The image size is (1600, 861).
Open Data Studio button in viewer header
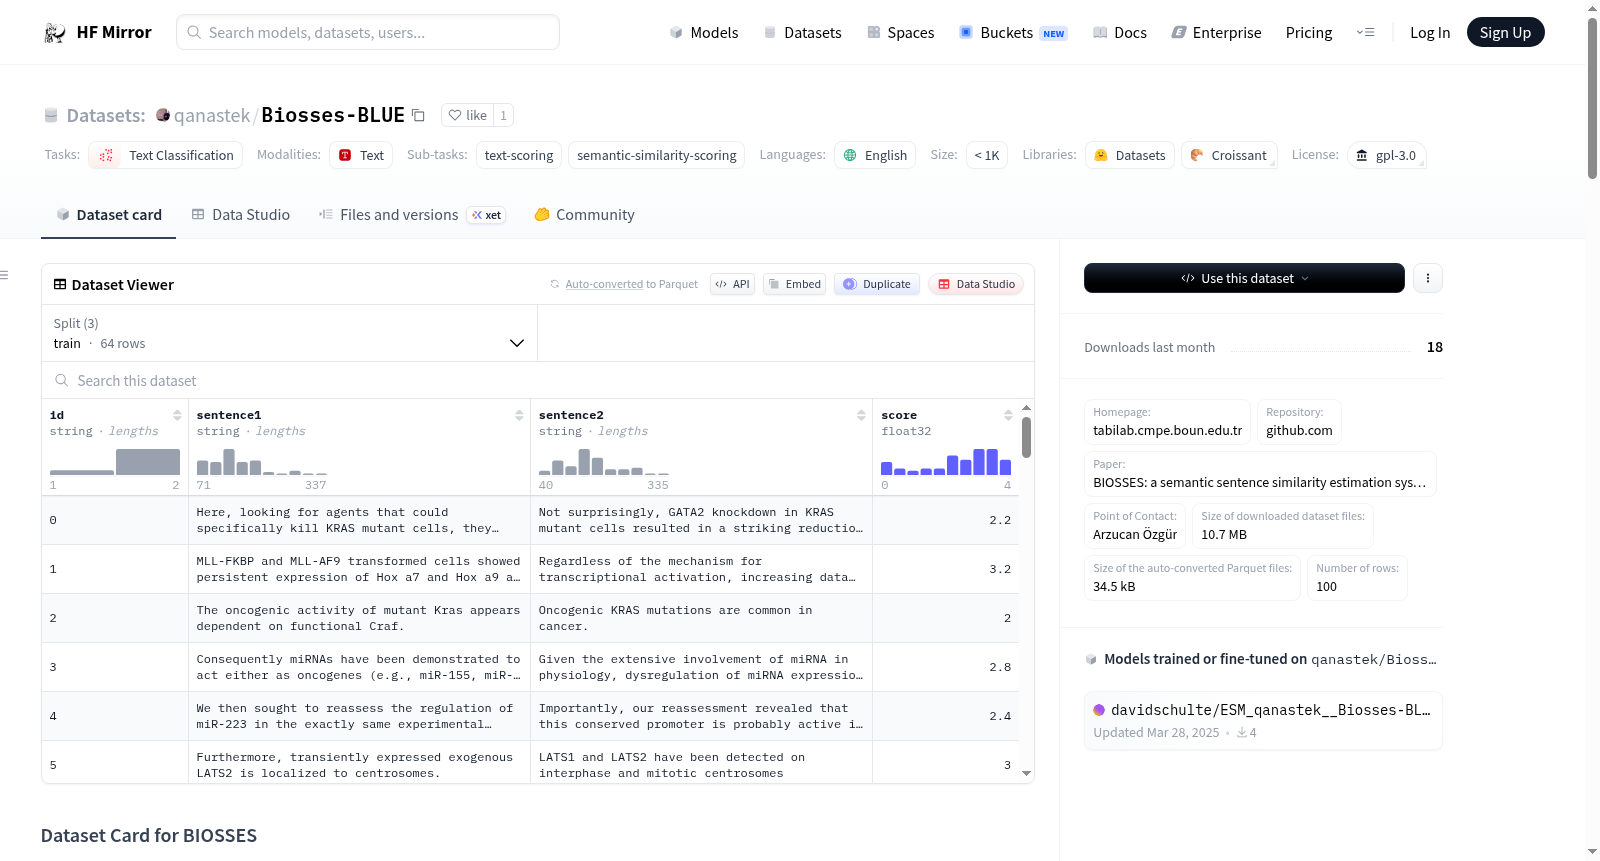[976, 284]
